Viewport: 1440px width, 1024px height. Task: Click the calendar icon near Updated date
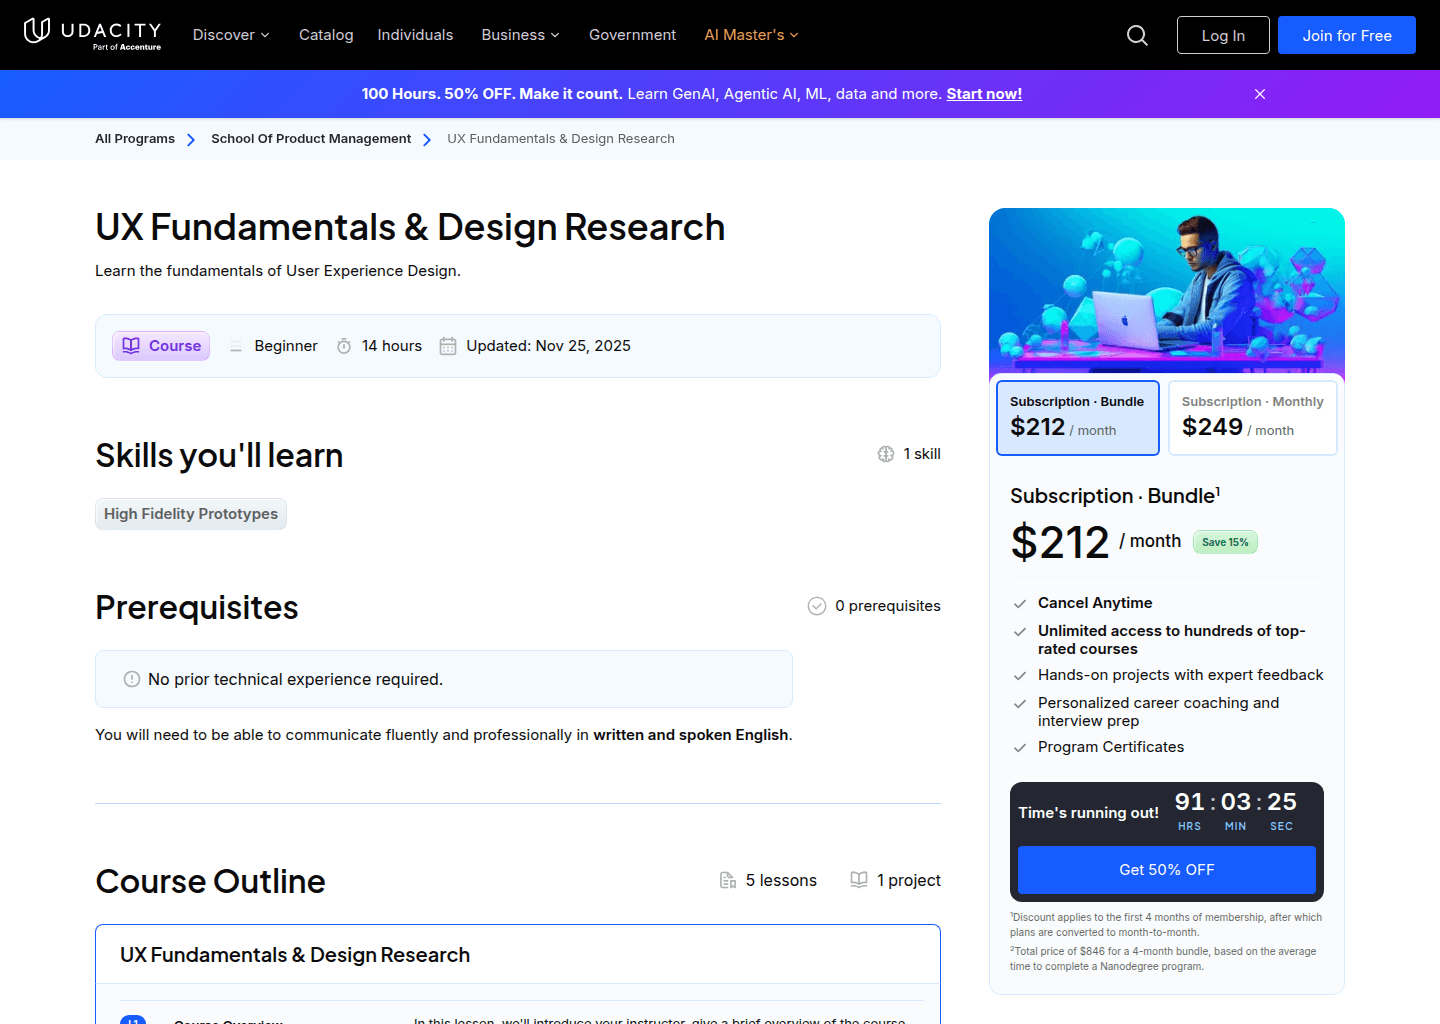pos(447,345)
